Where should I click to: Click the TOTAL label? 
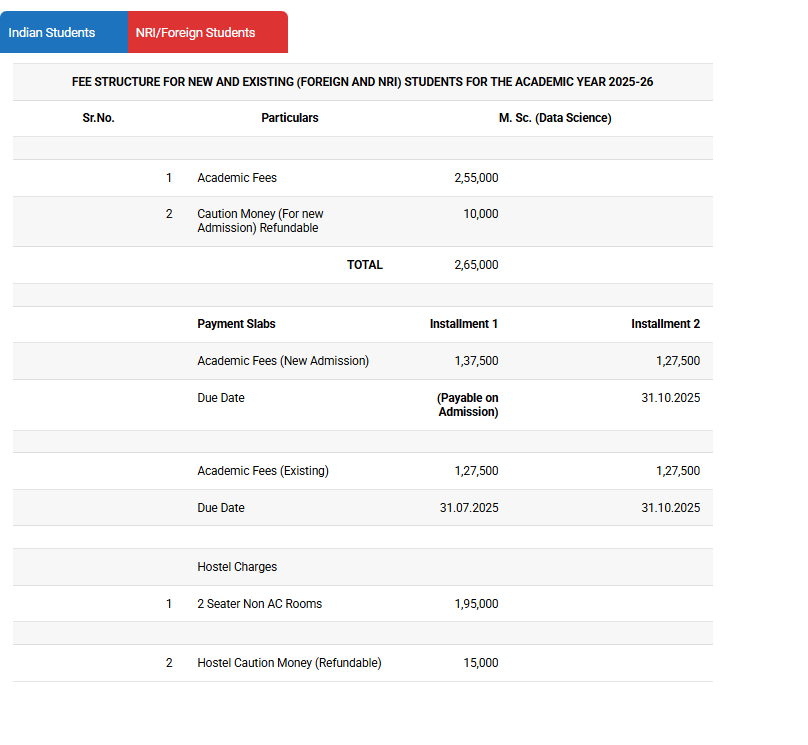(x=365, y=265)
